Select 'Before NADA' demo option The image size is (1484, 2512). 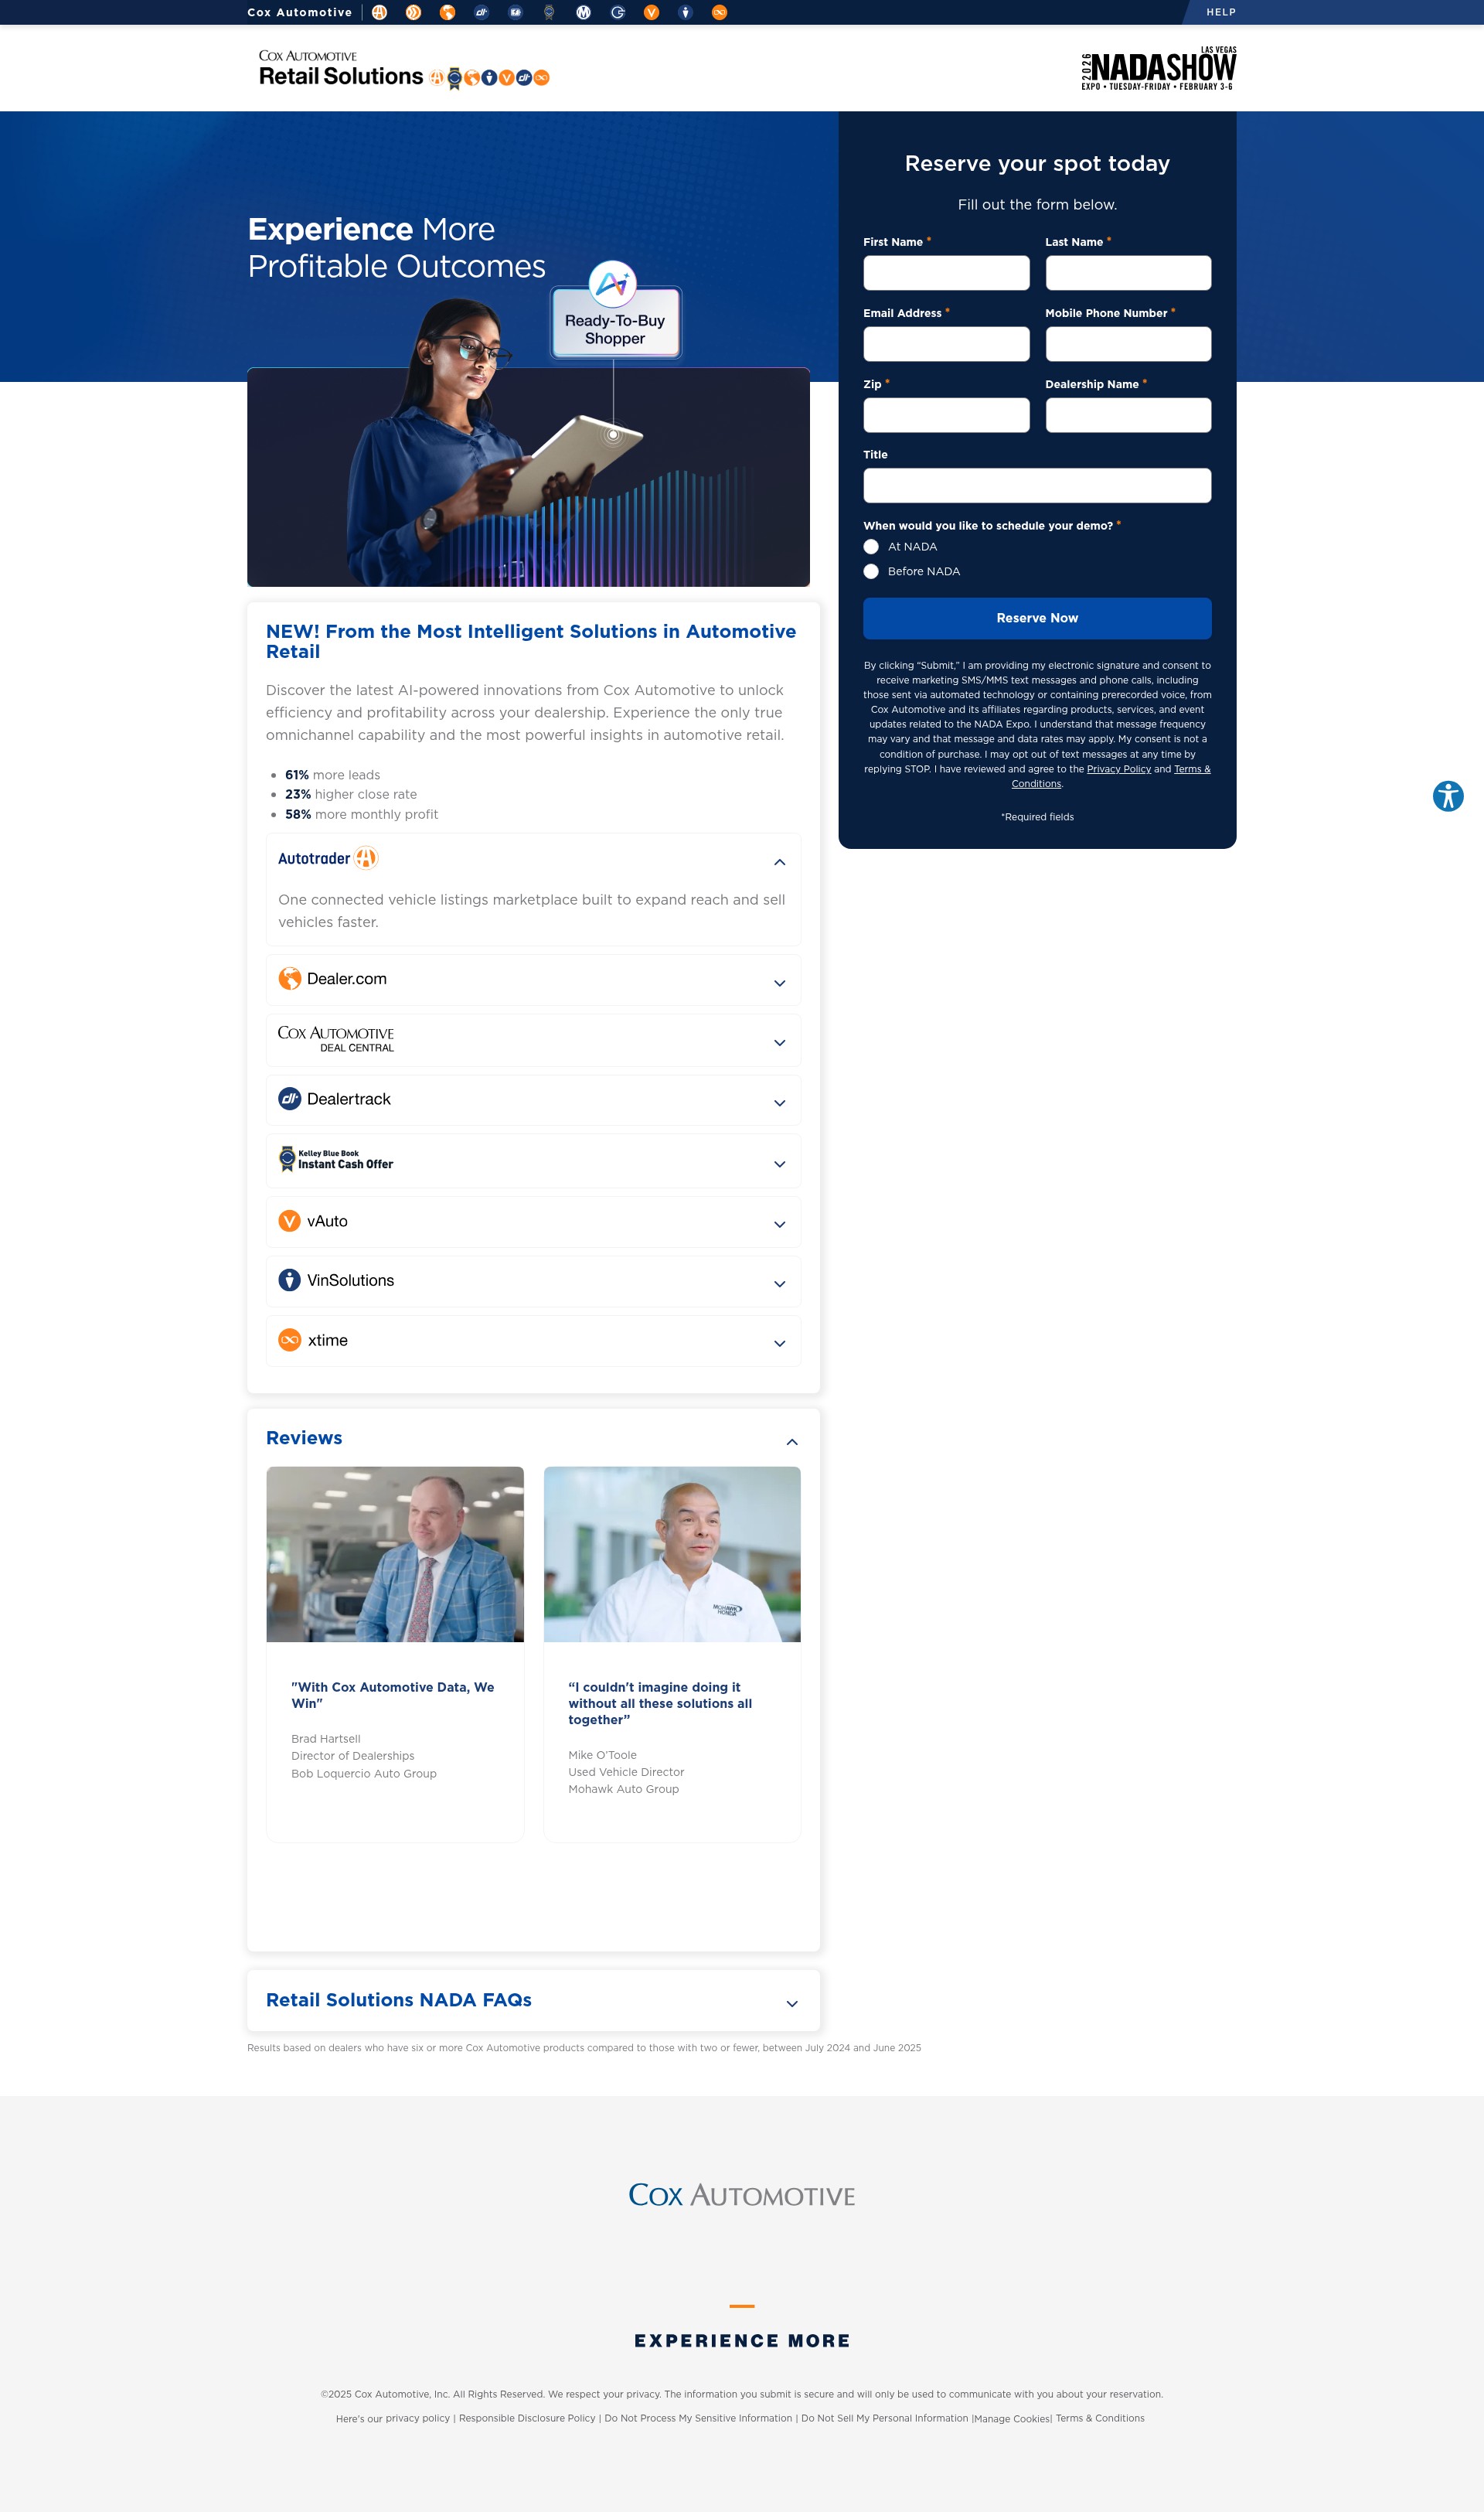point(871,572)
